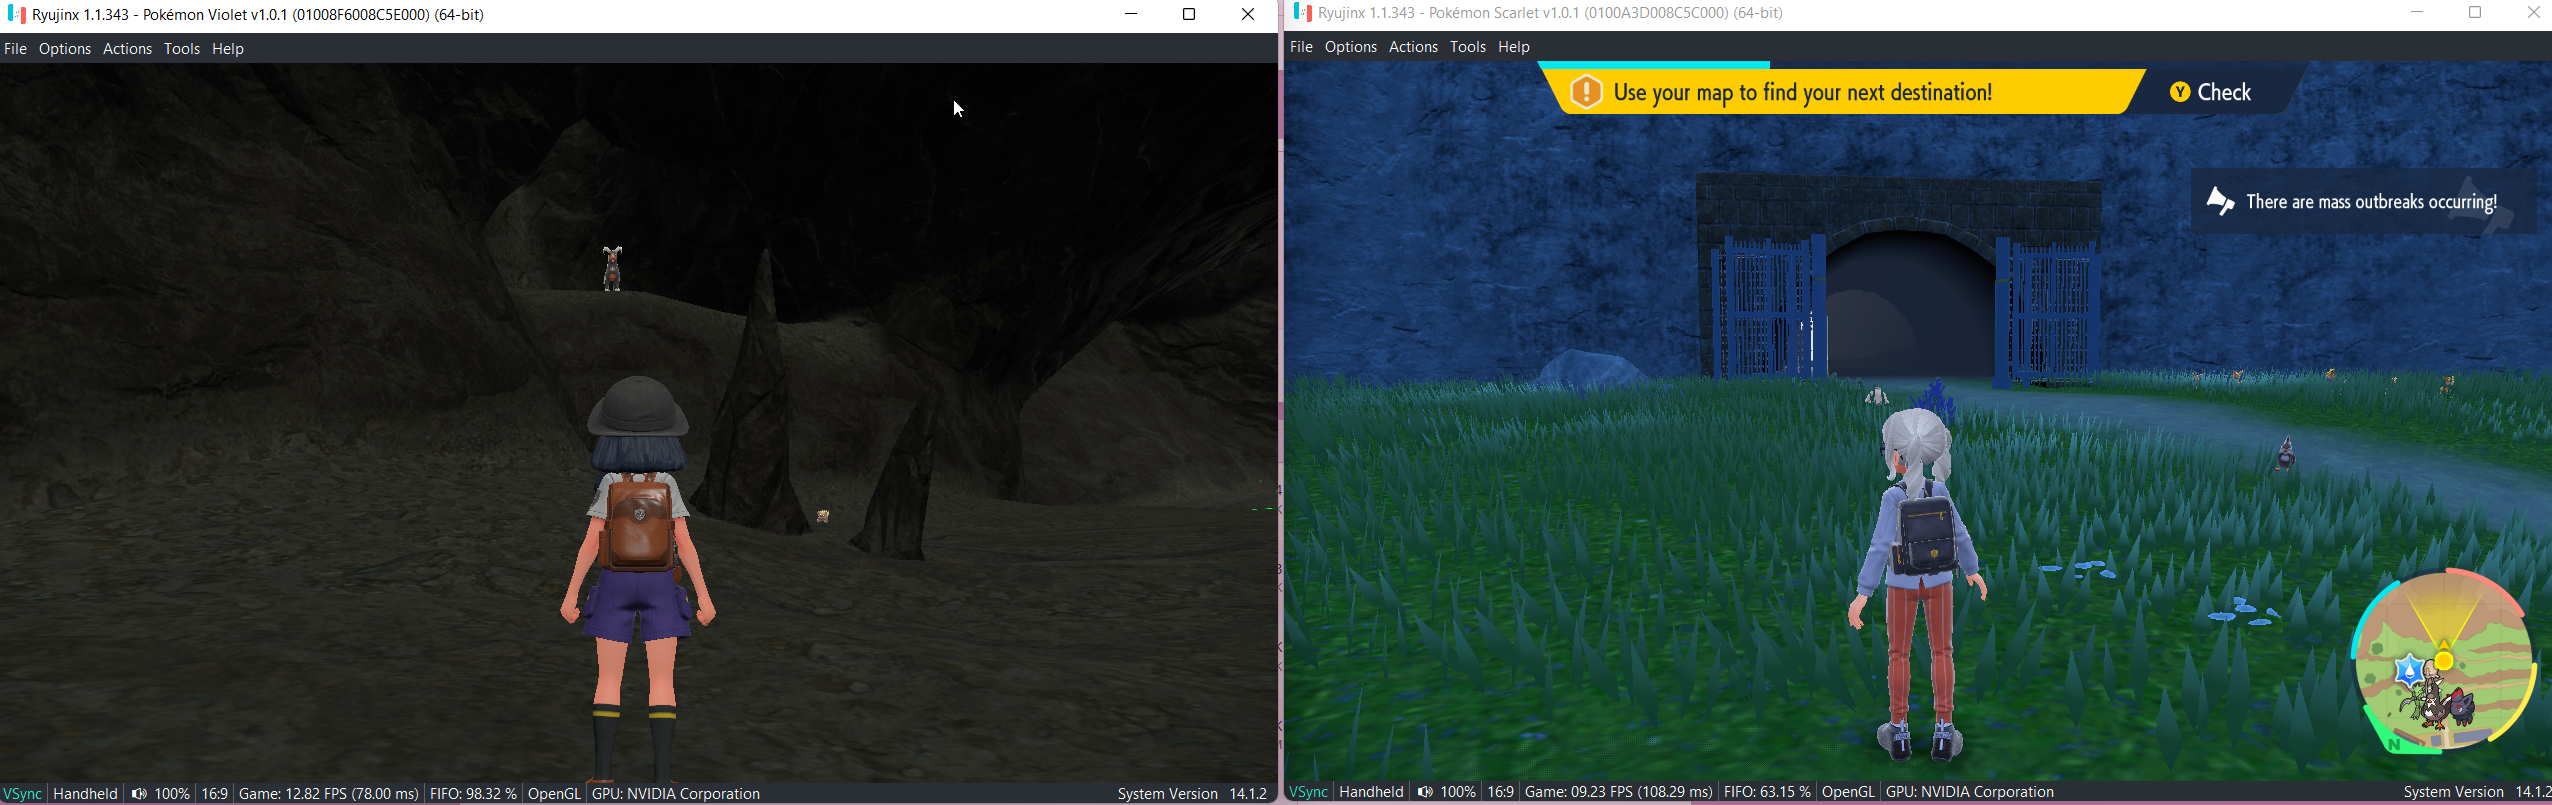Click the silver-haired trainer in Scarlet
The image size is (2552, 805).
(x=1916, y=583)
